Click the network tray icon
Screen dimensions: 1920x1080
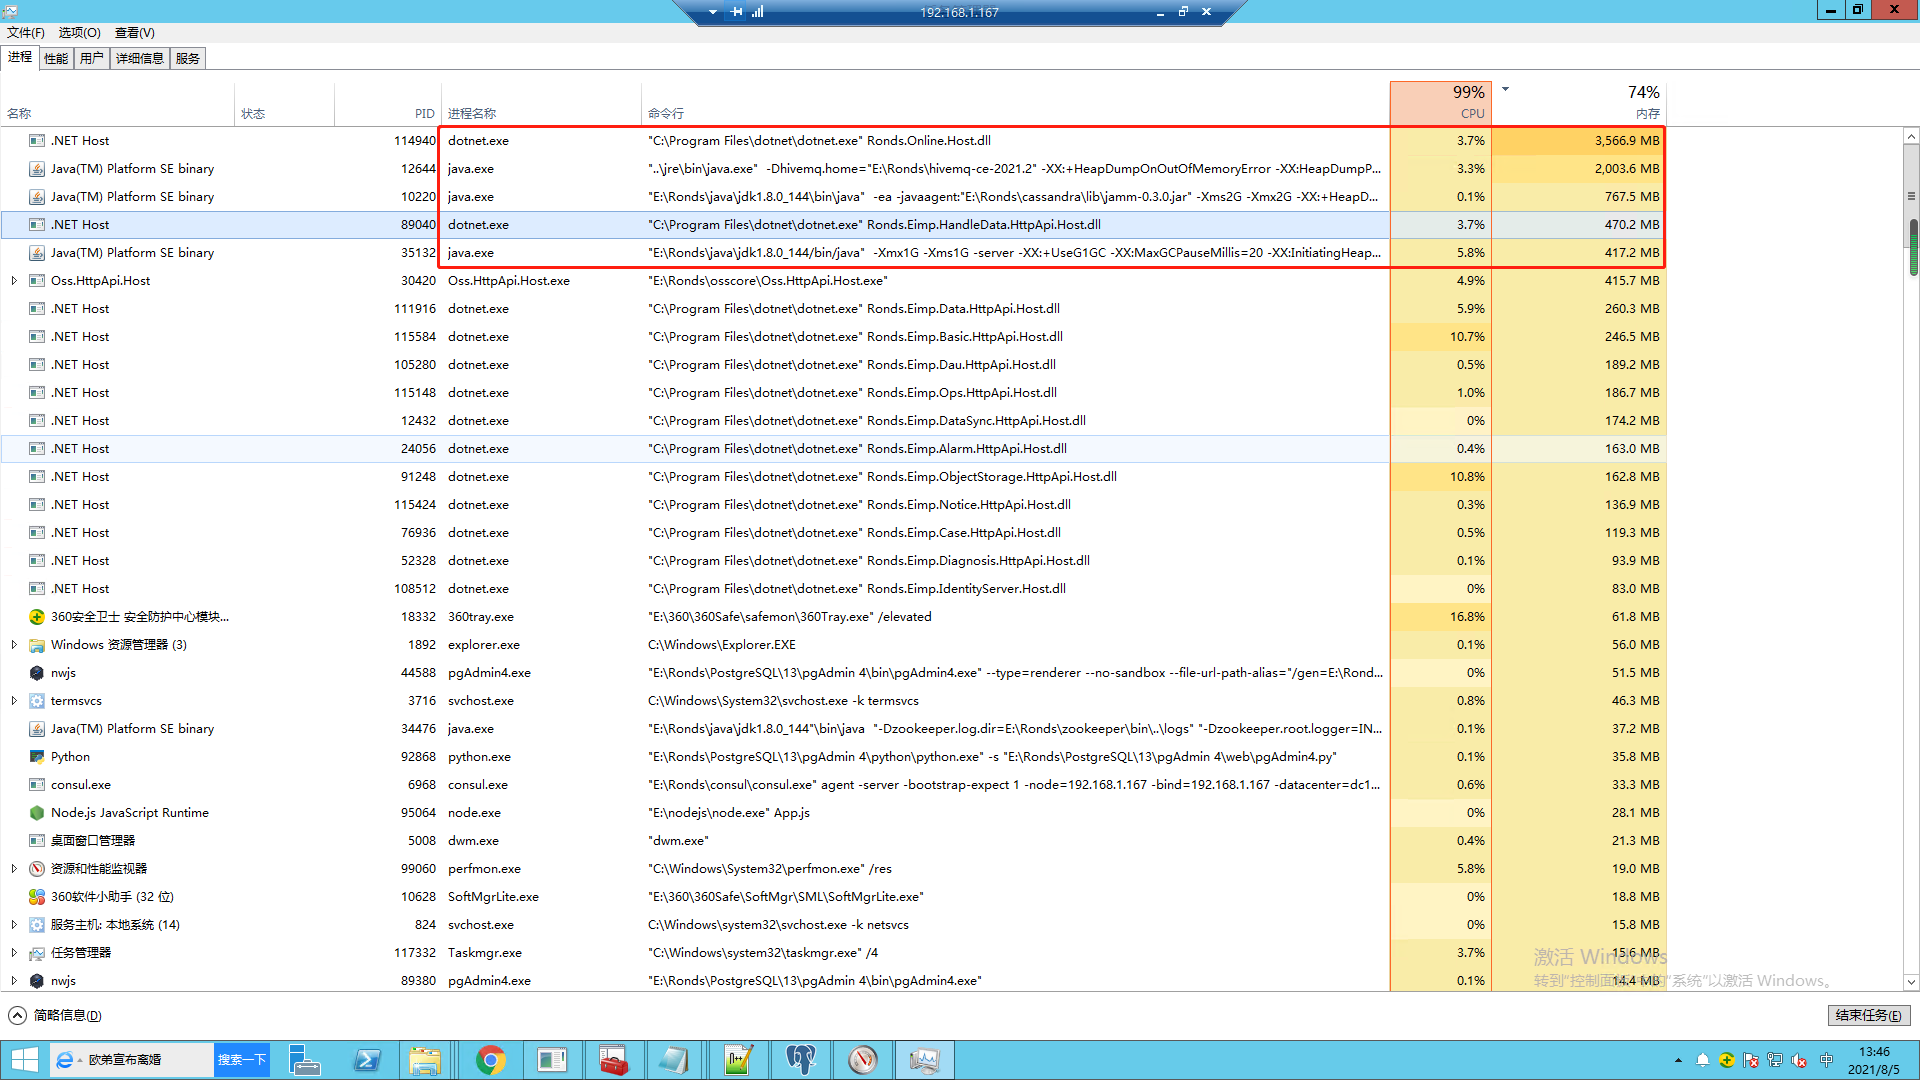pyautogui.click(x=1775, y=1060)
